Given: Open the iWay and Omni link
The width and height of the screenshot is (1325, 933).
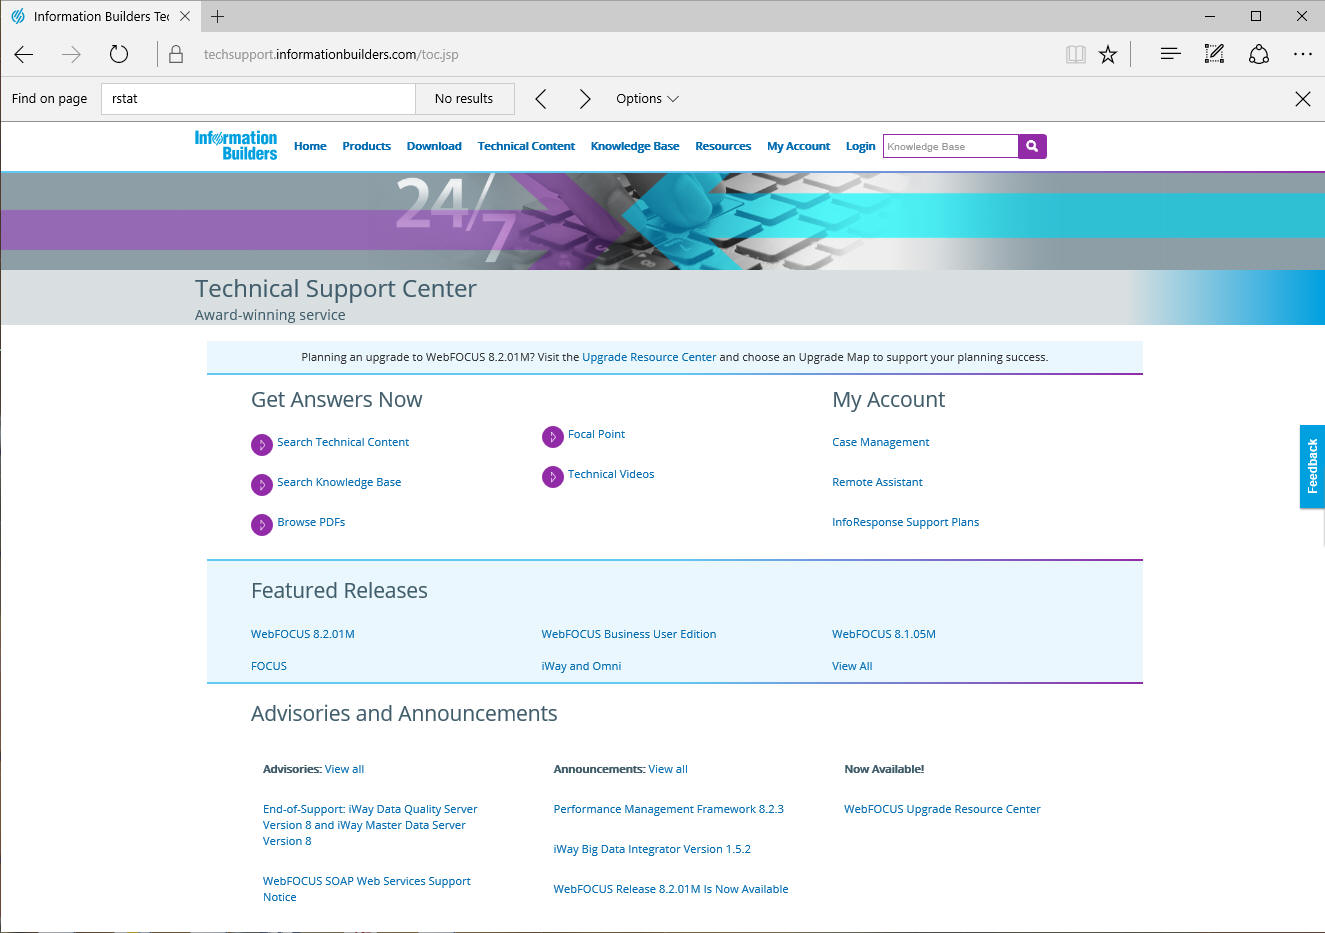Looking at the screenshot, I should 581,666.
